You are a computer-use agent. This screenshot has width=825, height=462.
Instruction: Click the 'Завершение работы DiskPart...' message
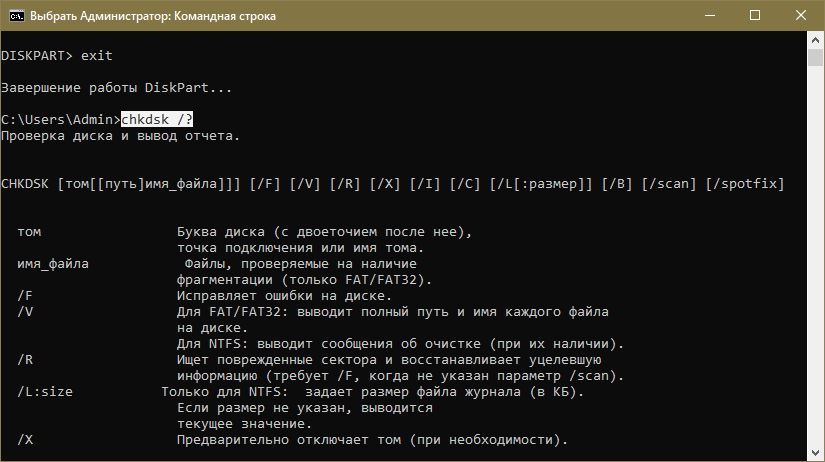(x=117, y=87)
